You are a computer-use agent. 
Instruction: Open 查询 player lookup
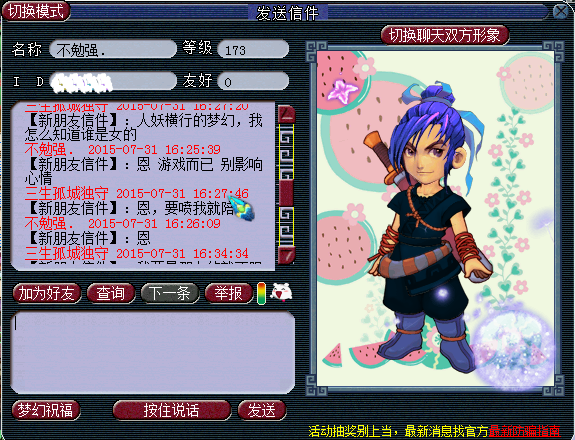(111, 293)
